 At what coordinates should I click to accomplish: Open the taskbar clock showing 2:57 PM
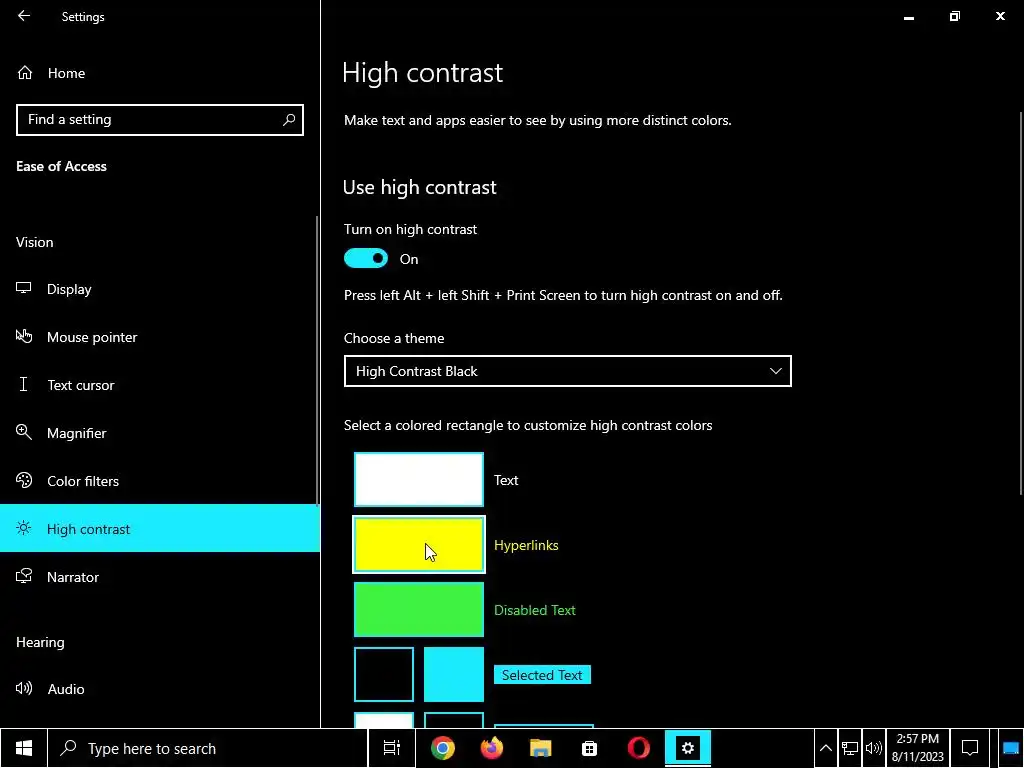click(918, 748)
